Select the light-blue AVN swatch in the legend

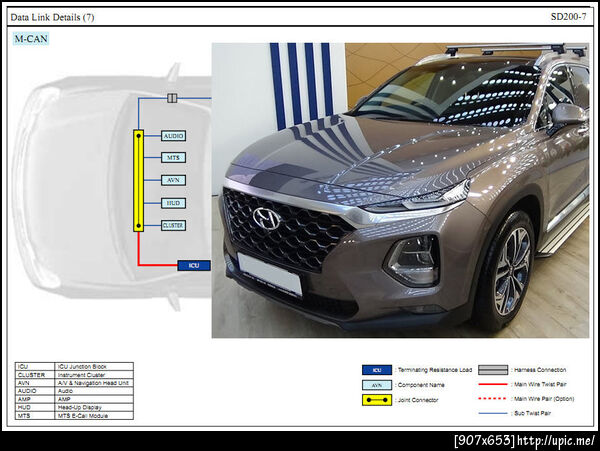pyautogui.click(x=377, y=385)
